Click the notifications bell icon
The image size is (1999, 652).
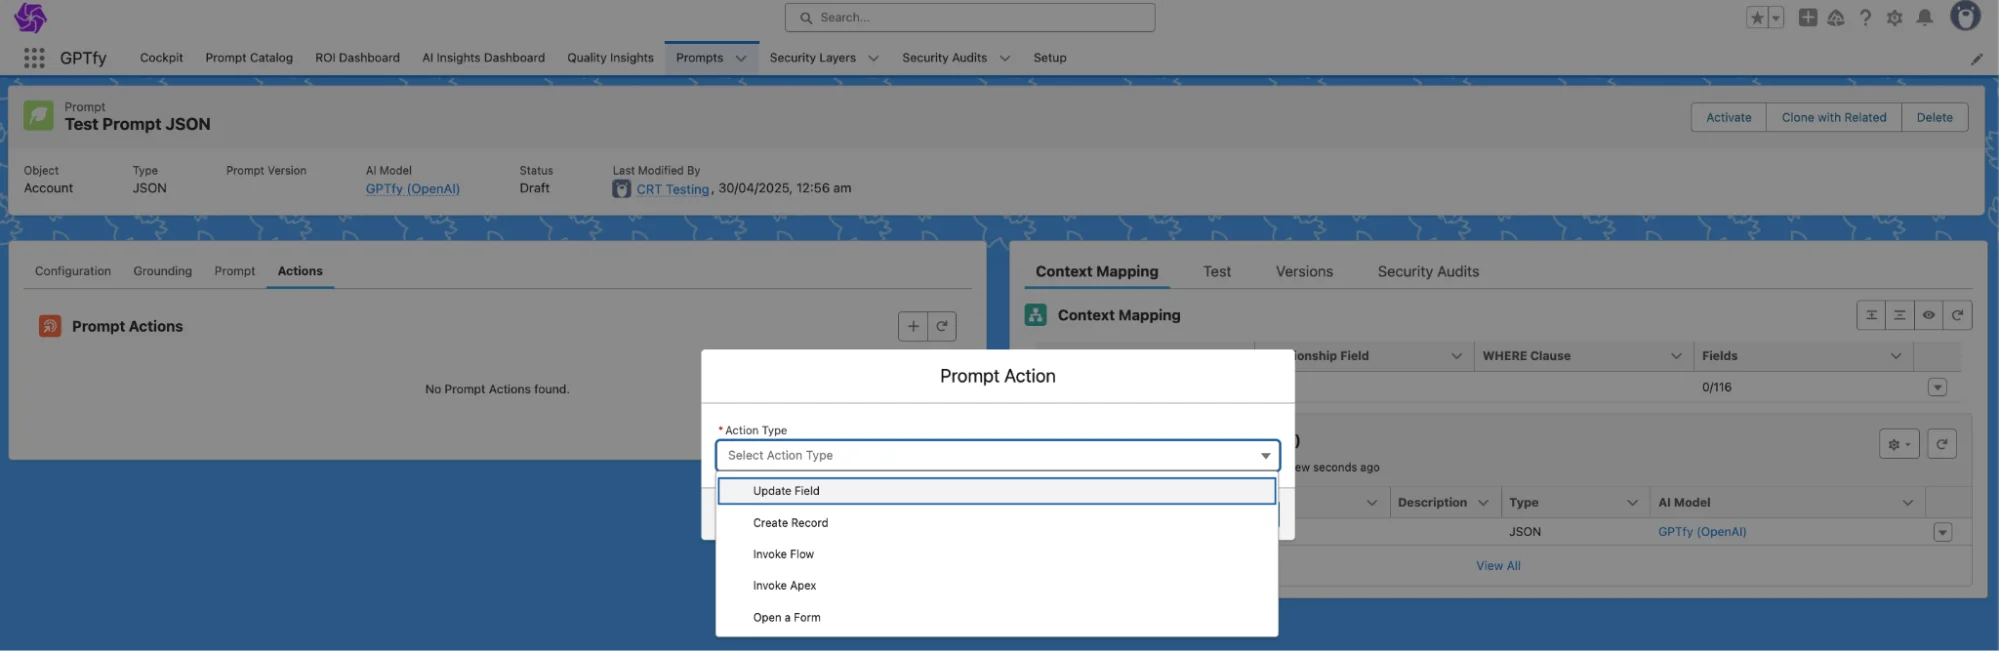click(x=1924, y=18)
